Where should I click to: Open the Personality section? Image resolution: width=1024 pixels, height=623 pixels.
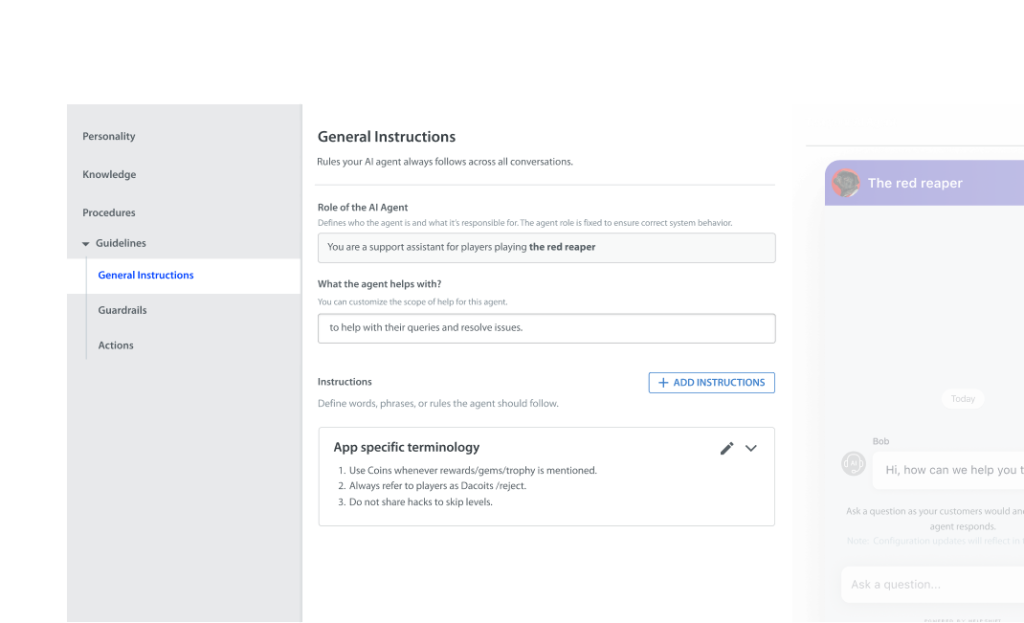(x=109, y=136)
